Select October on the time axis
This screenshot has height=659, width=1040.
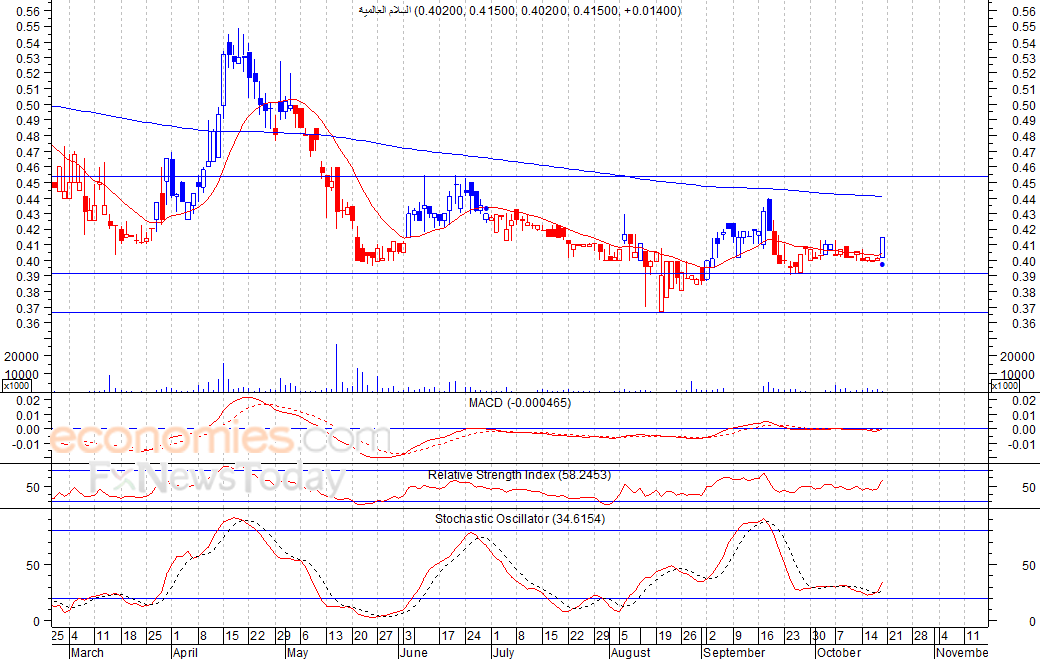click(x=836, y=652)
